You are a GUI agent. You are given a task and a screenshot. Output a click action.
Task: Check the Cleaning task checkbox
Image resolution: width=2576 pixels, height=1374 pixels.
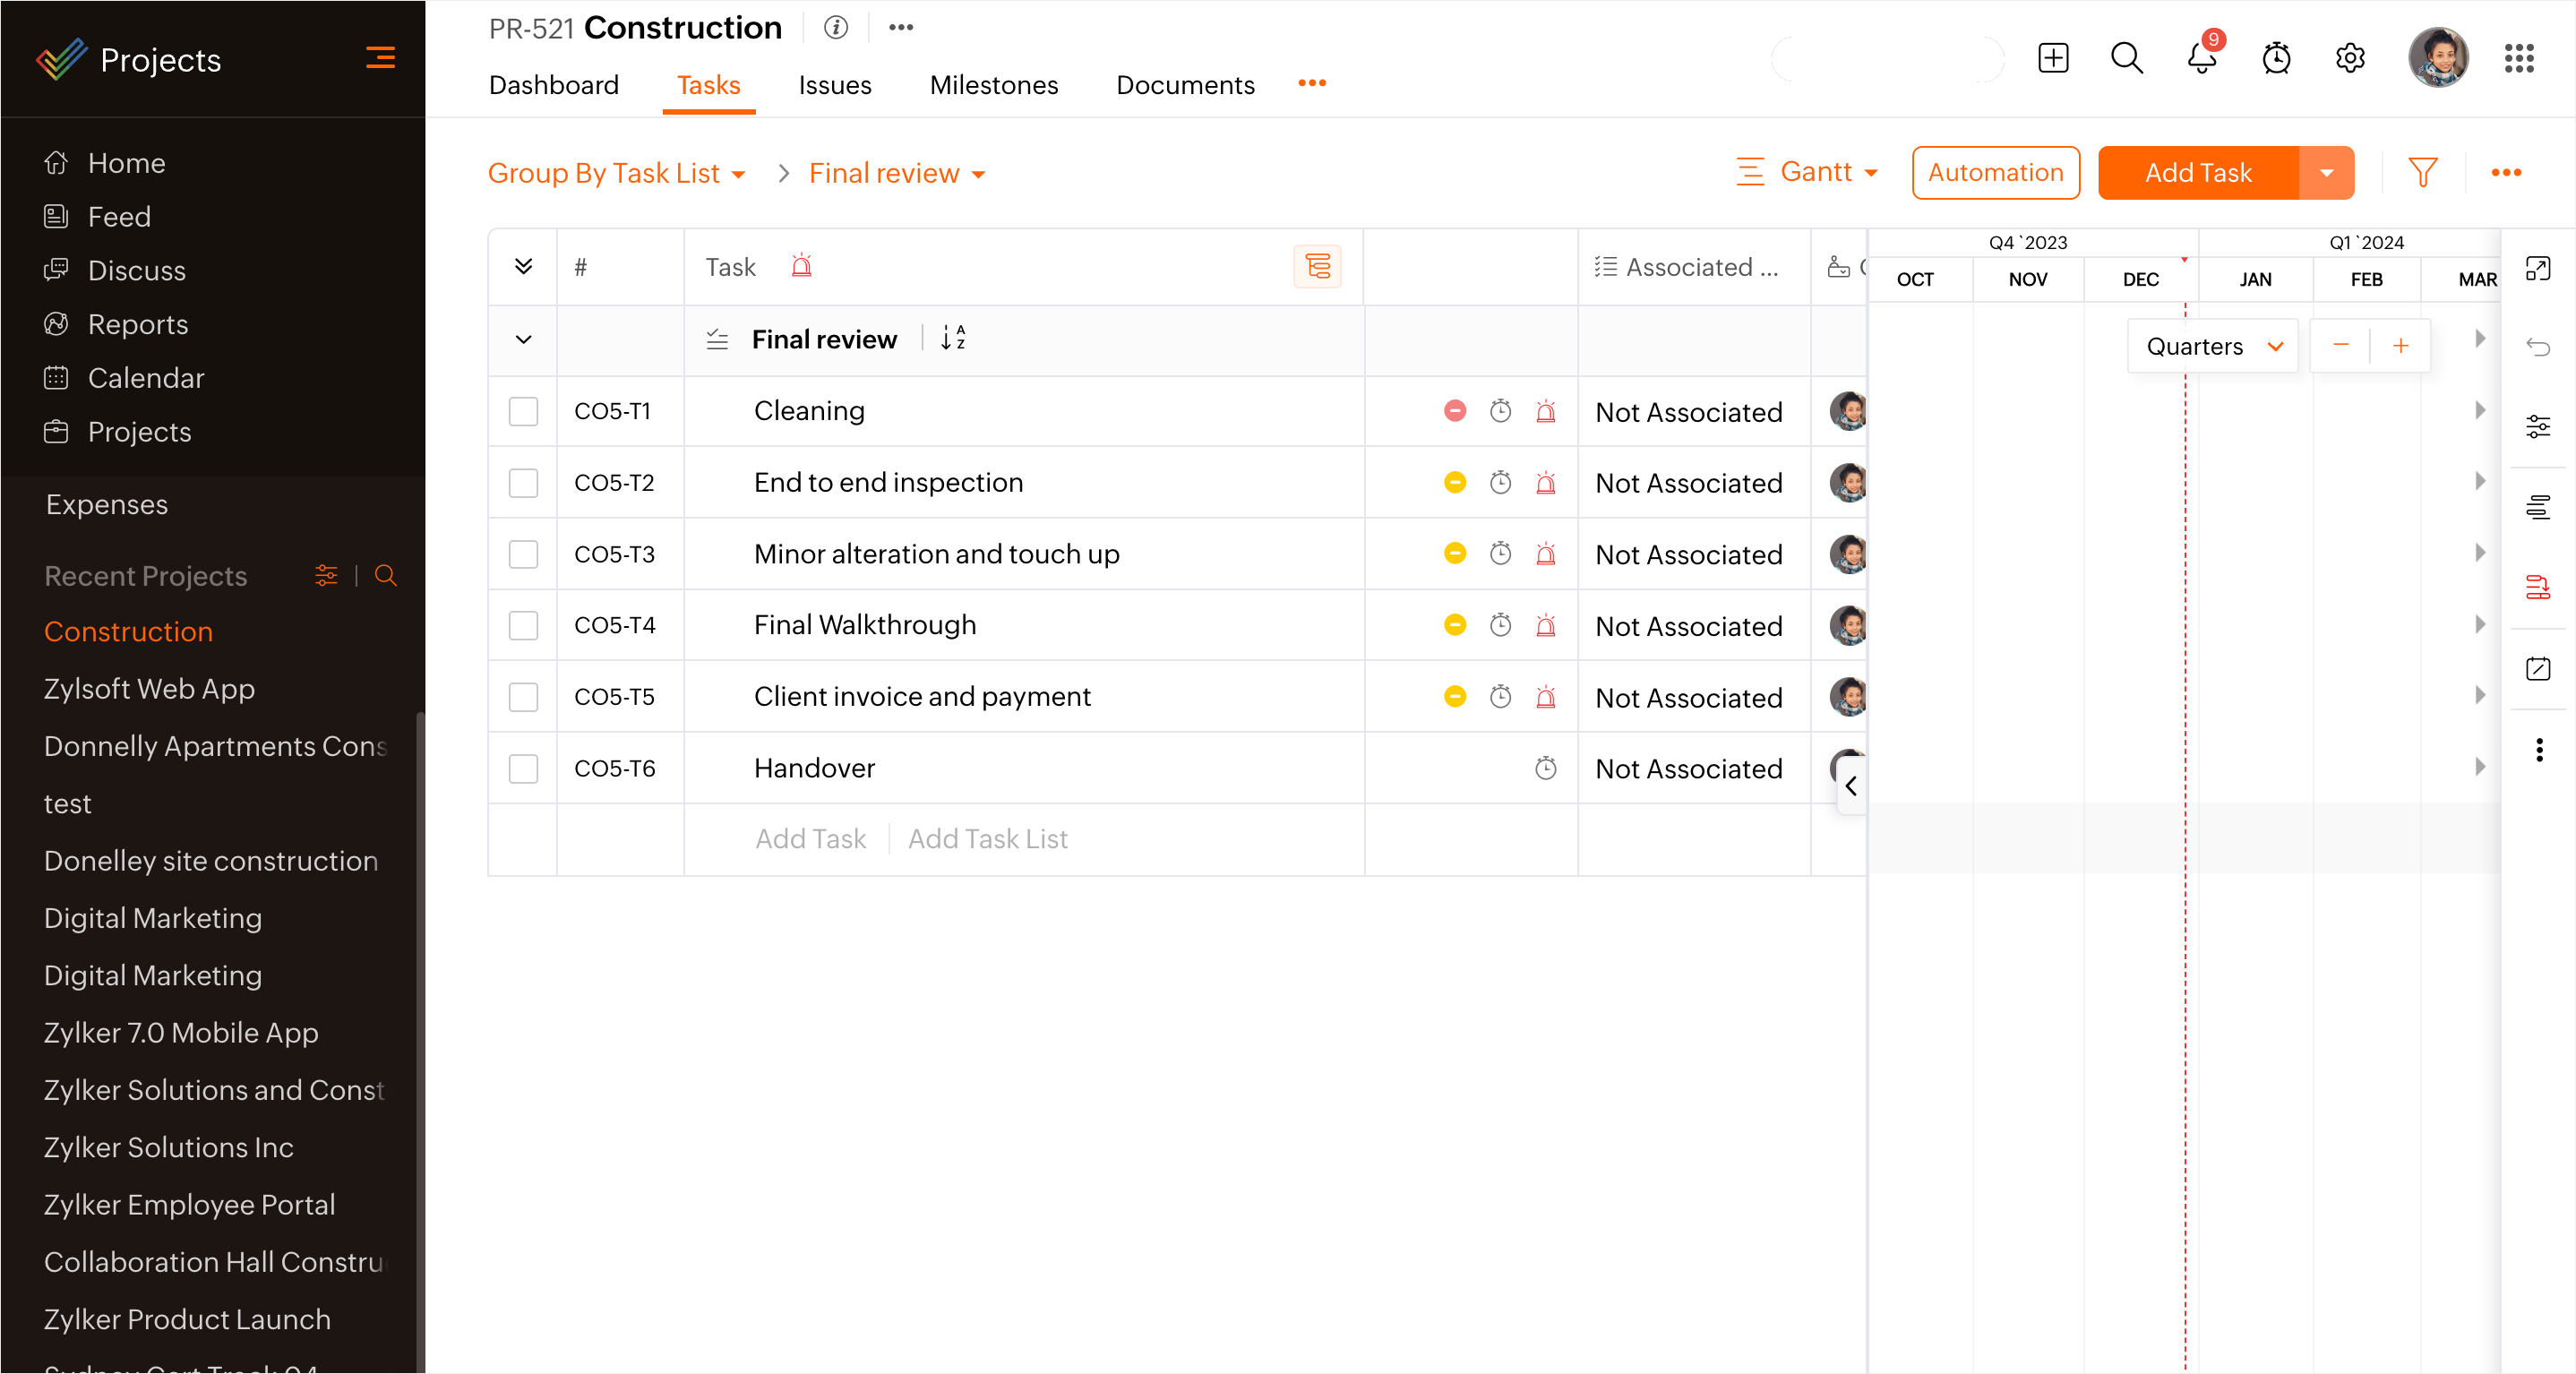click(x=523, y=411)
